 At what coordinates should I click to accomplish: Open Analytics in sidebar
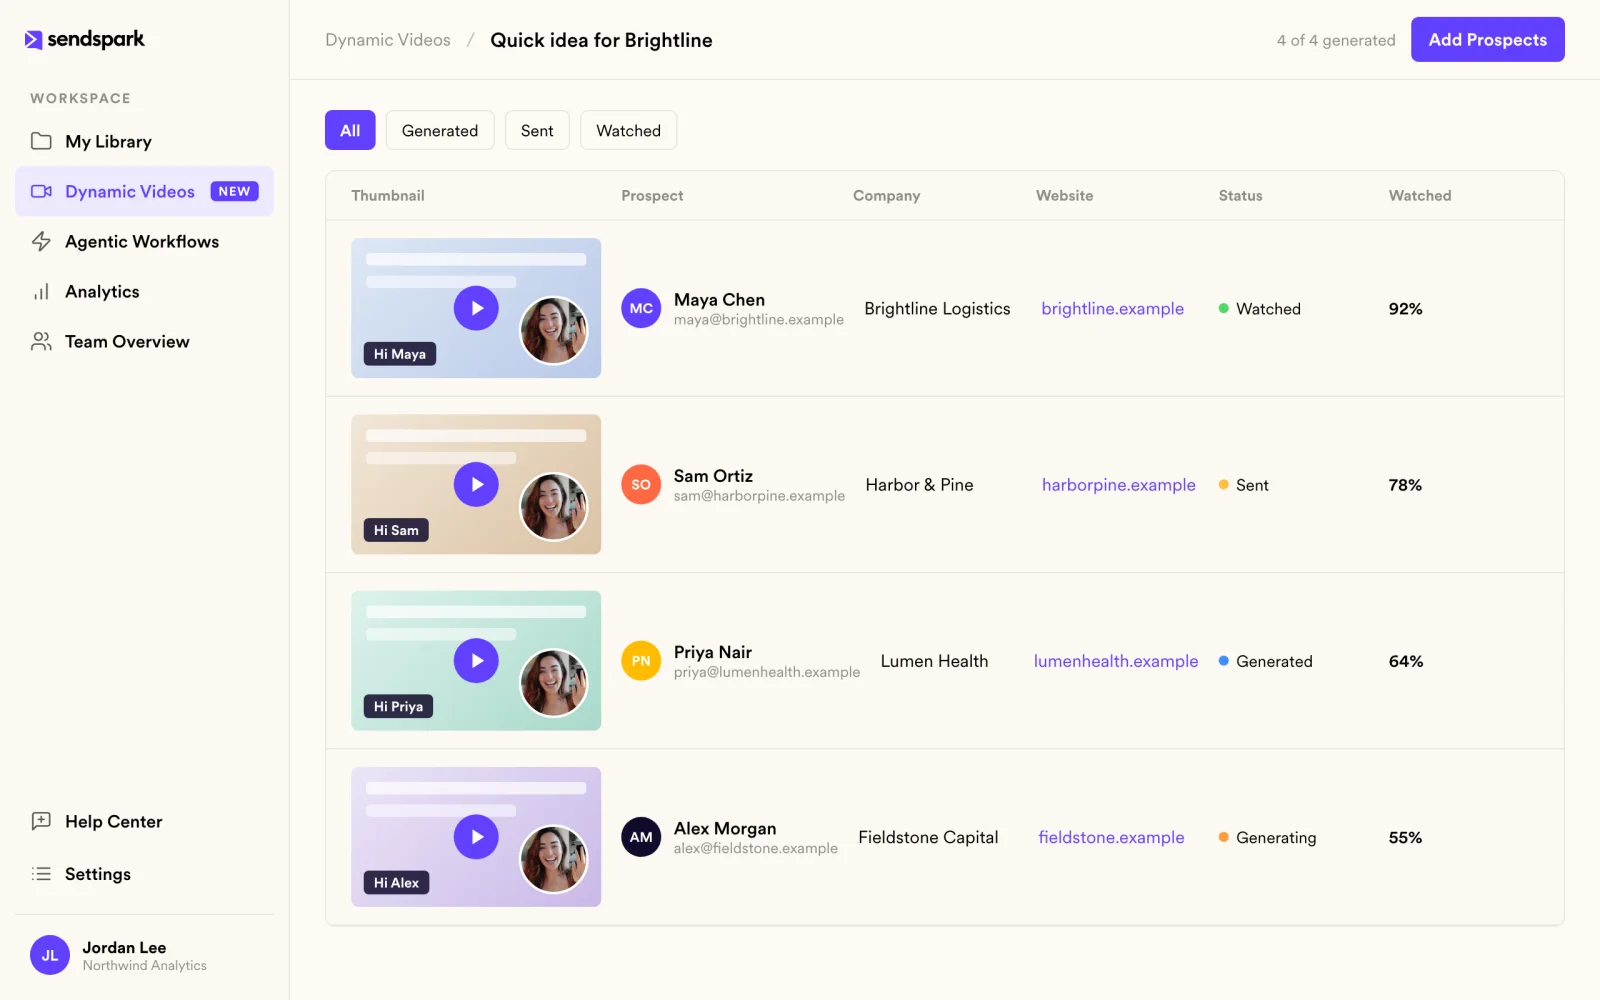coord(144,291)
